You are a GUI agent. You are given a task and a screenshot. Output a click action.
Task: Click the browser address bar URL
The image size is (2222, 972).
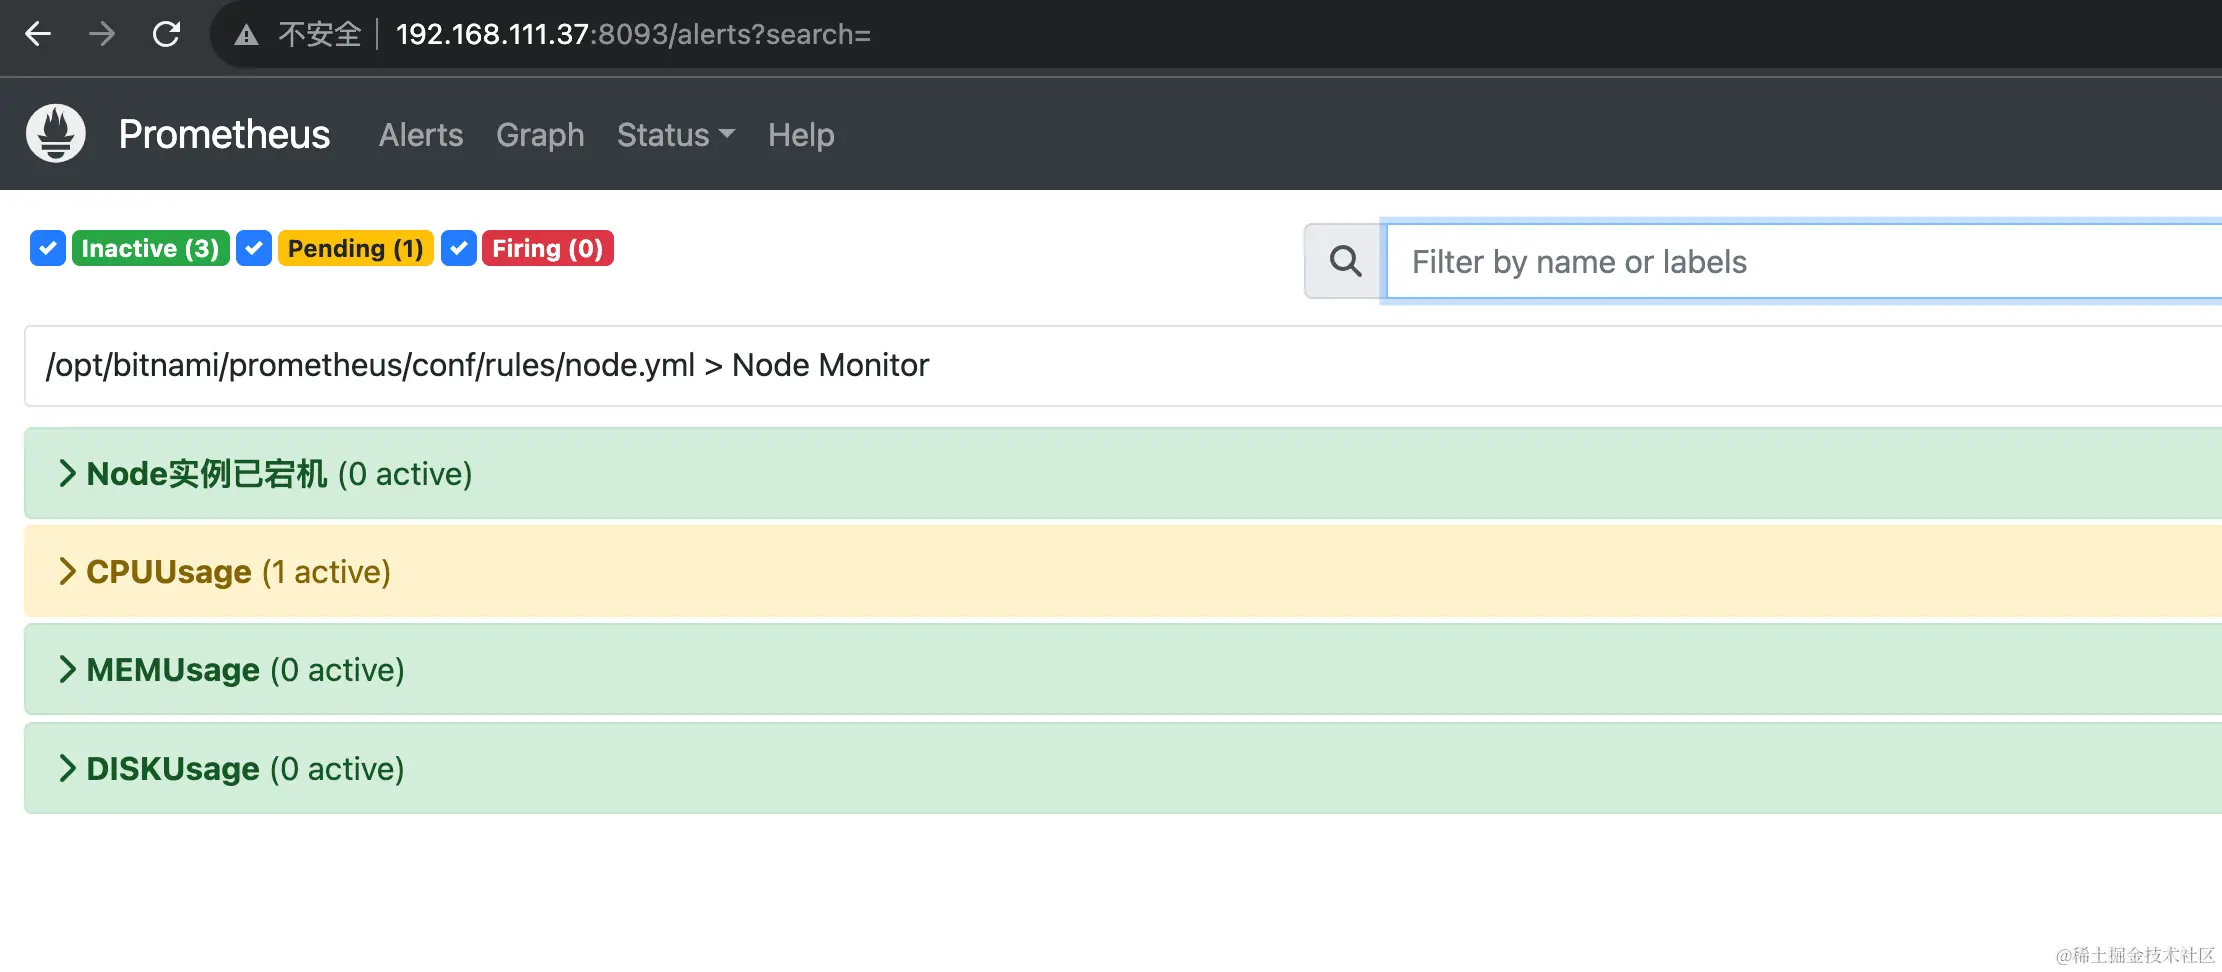(x=633, y=35)
